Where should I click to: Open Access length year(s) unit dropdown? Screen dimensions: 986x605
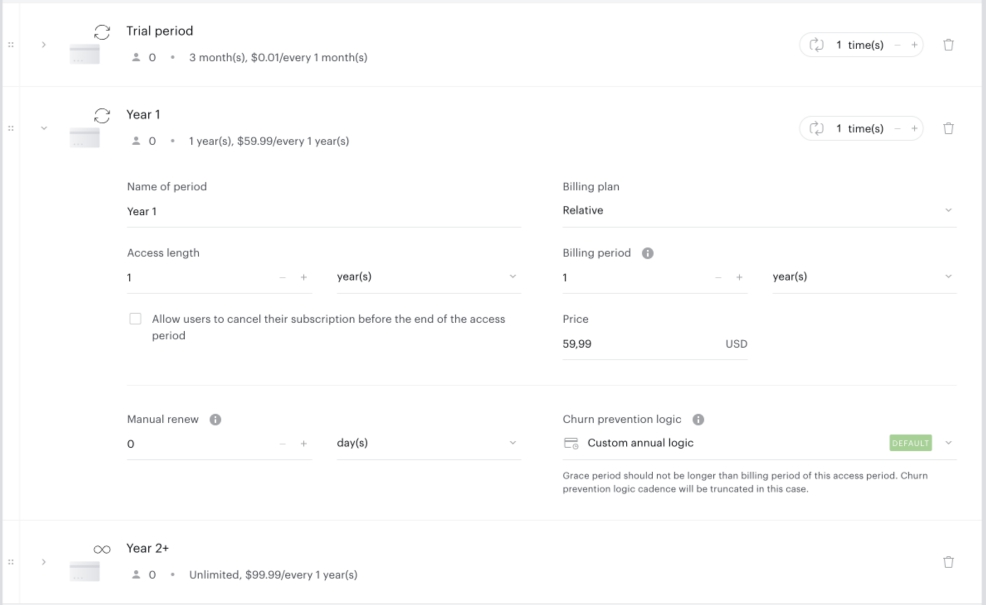[428, 277]
